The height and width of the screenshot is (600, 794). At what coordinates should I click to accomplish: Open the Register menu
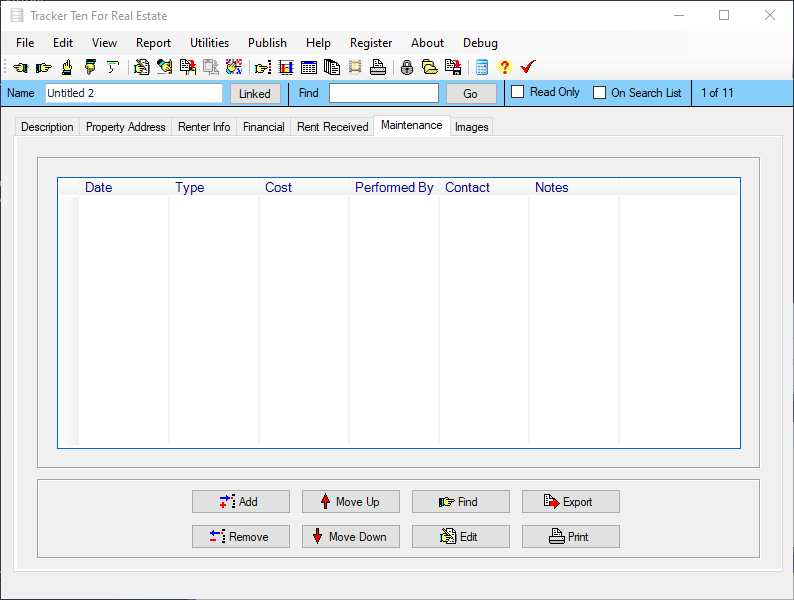[x=371, y=43]
